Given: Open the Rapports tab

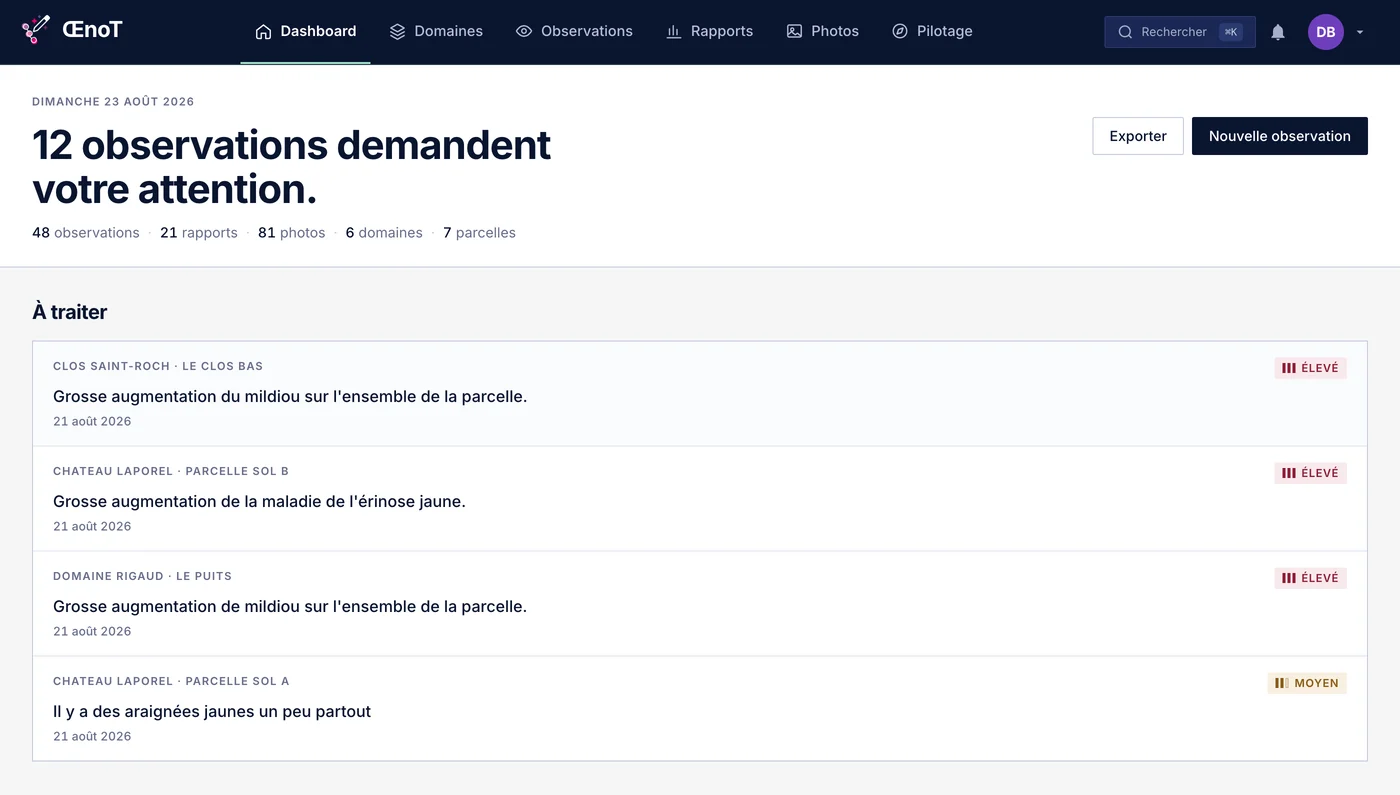Looking at the screenshot, I should [709, 31].
